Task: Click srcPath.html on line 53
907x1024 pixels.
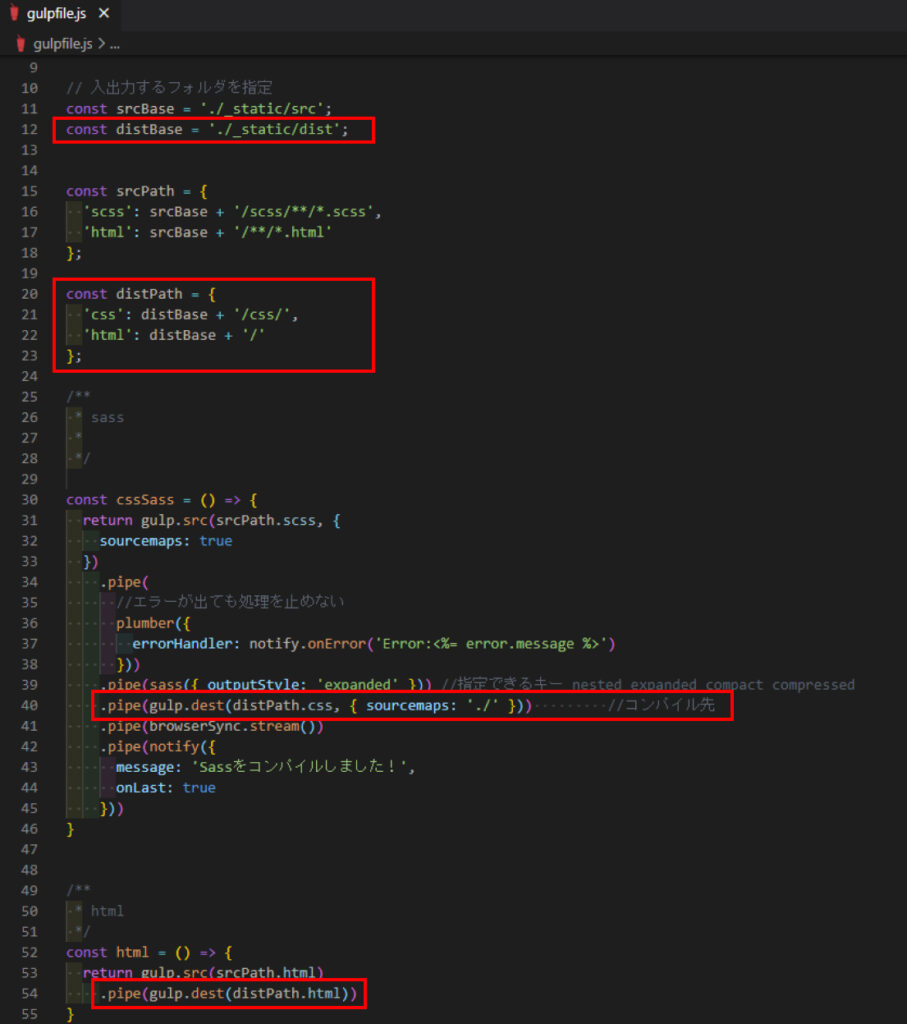Action: click(266, 972)
